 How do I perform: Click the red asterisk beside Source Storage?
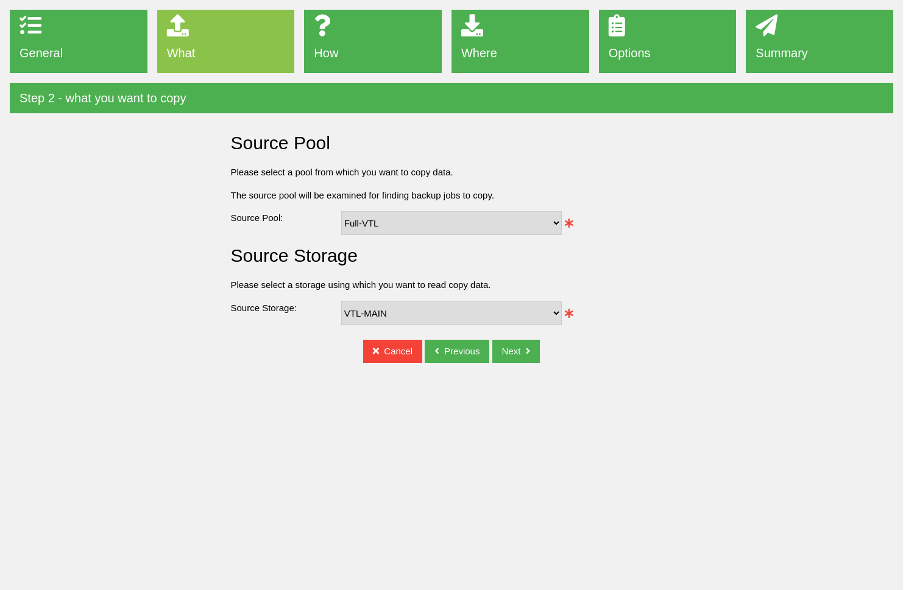coord(569,314)
